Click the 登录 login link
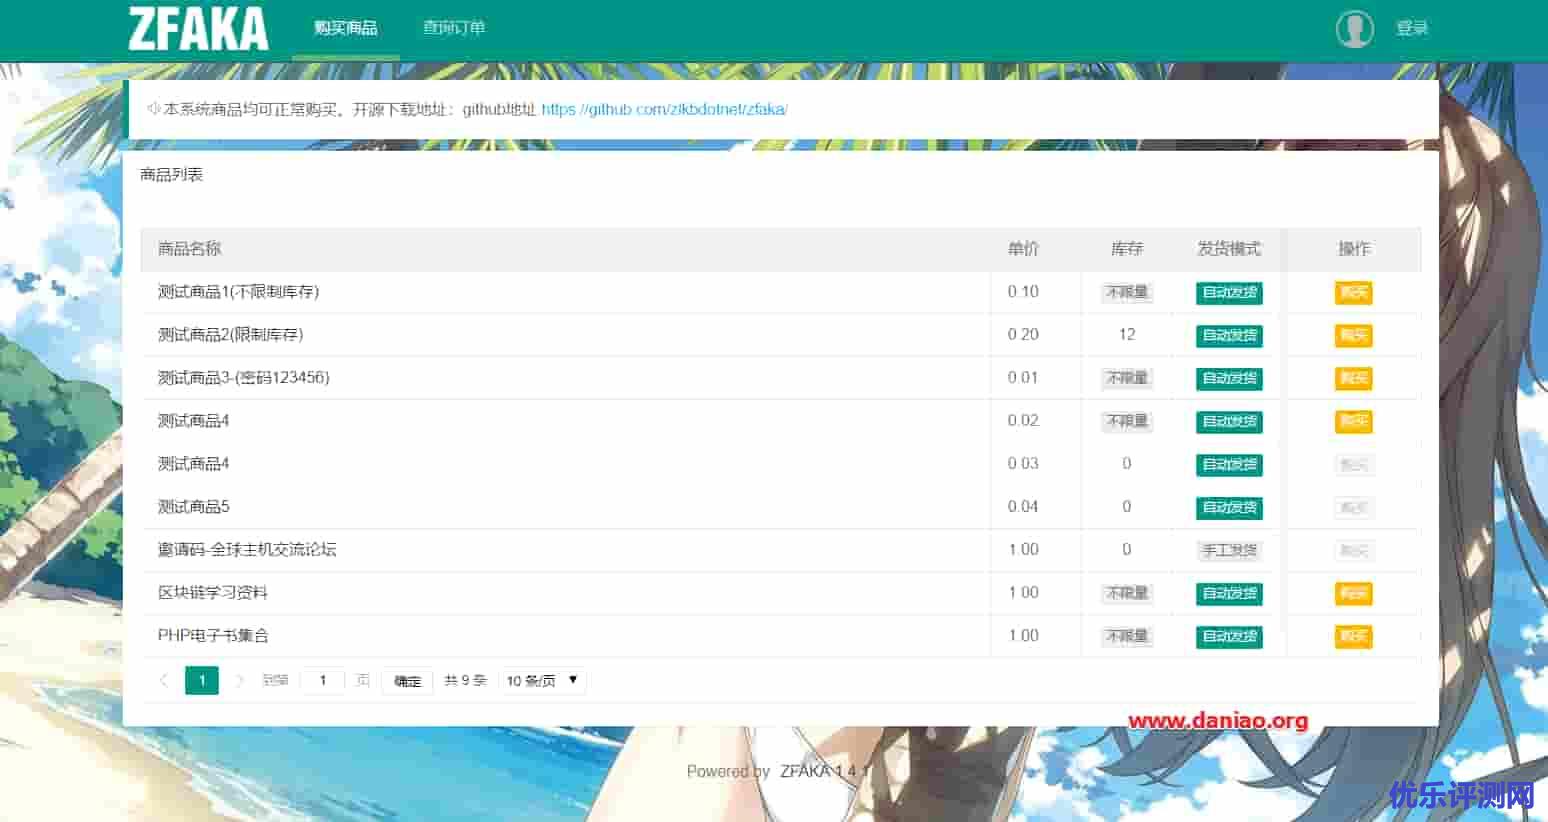The width and height of the screenshot is (1548, 822). [x=1412, y=28]
